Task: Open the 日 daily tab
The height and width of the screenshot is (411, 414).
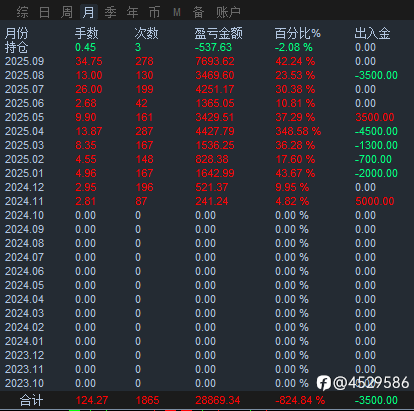Action: (45, 12)
